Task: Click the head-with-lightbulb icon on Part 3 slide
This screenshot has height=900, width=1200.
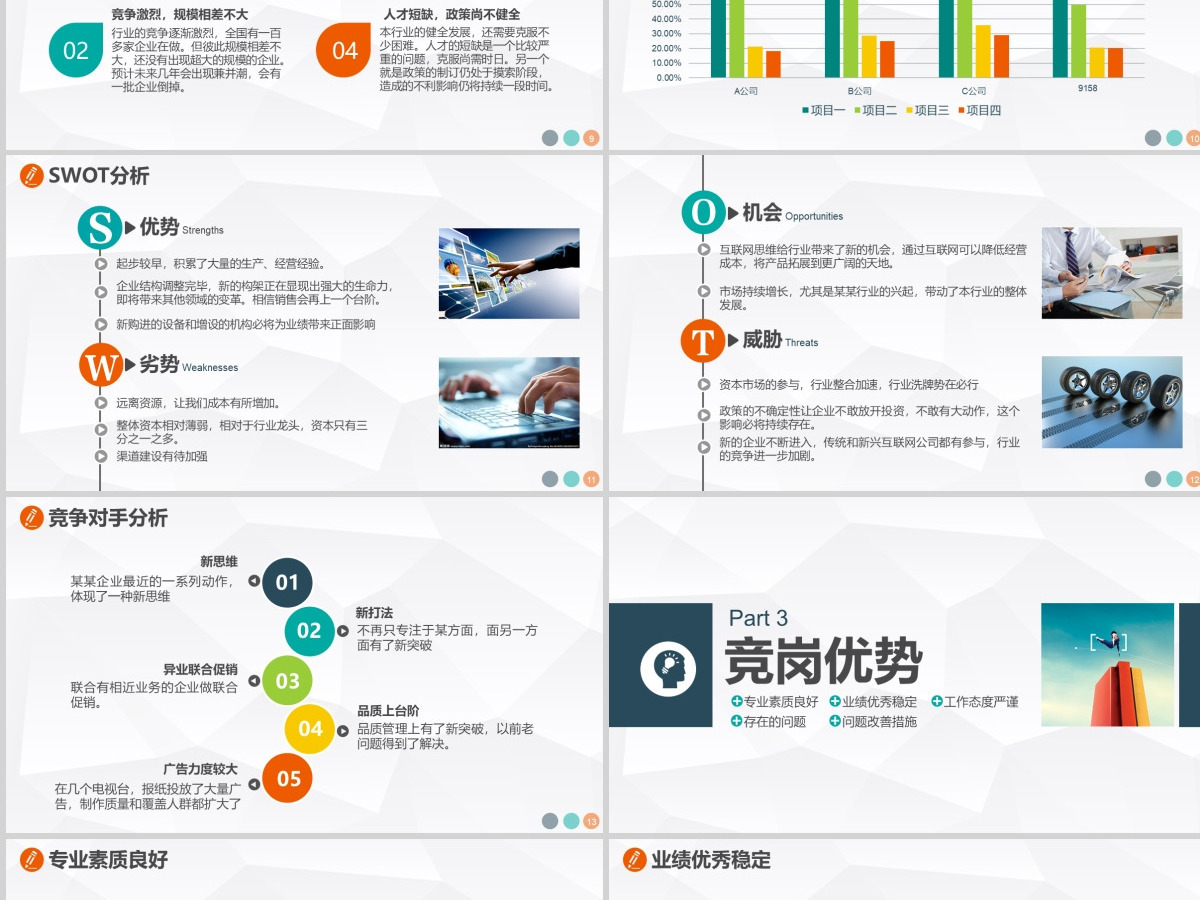Action: (668, 669)
